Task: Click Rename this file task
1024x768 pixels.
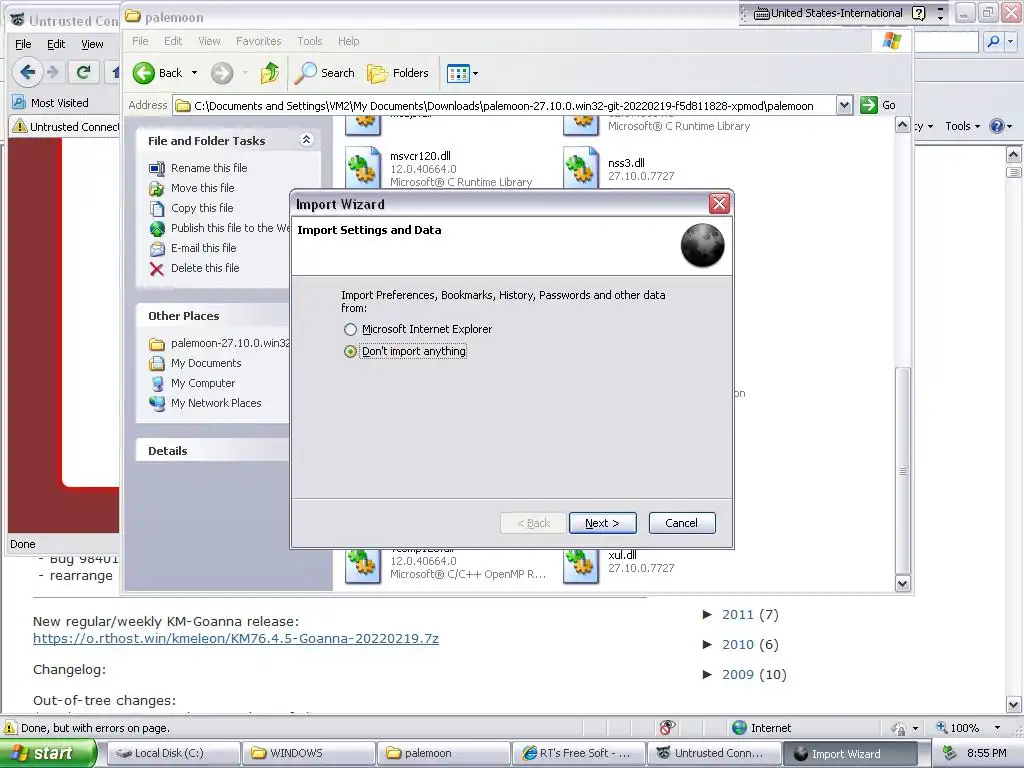Action: [209, 168]
